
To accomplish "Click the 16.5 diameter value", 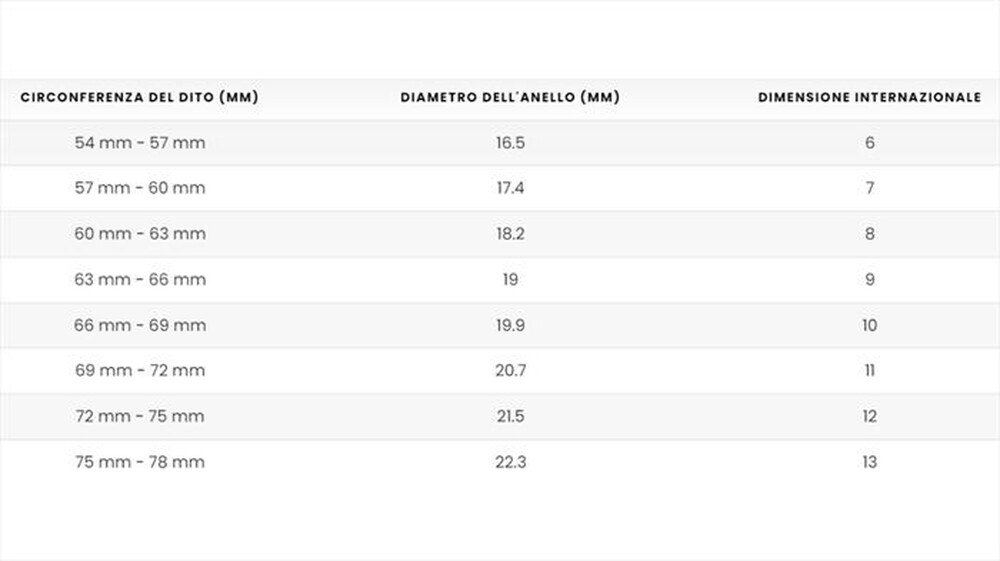I will pyautogui.click(x=510, y=143).
